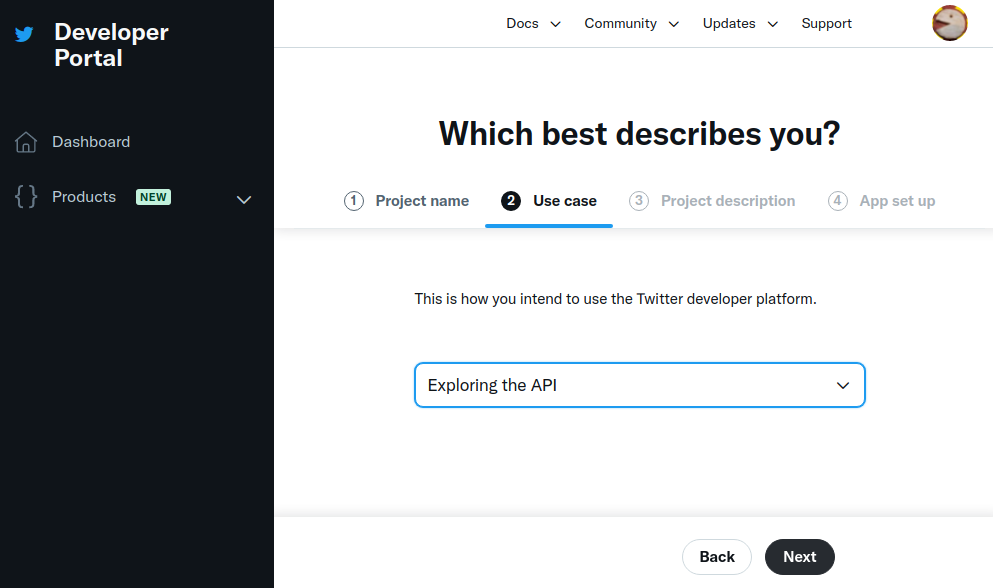The width and height of the screenshot is (993, 588).
Task: Click the step 3 circle numbered icon
Action: [x=638, y=200]
